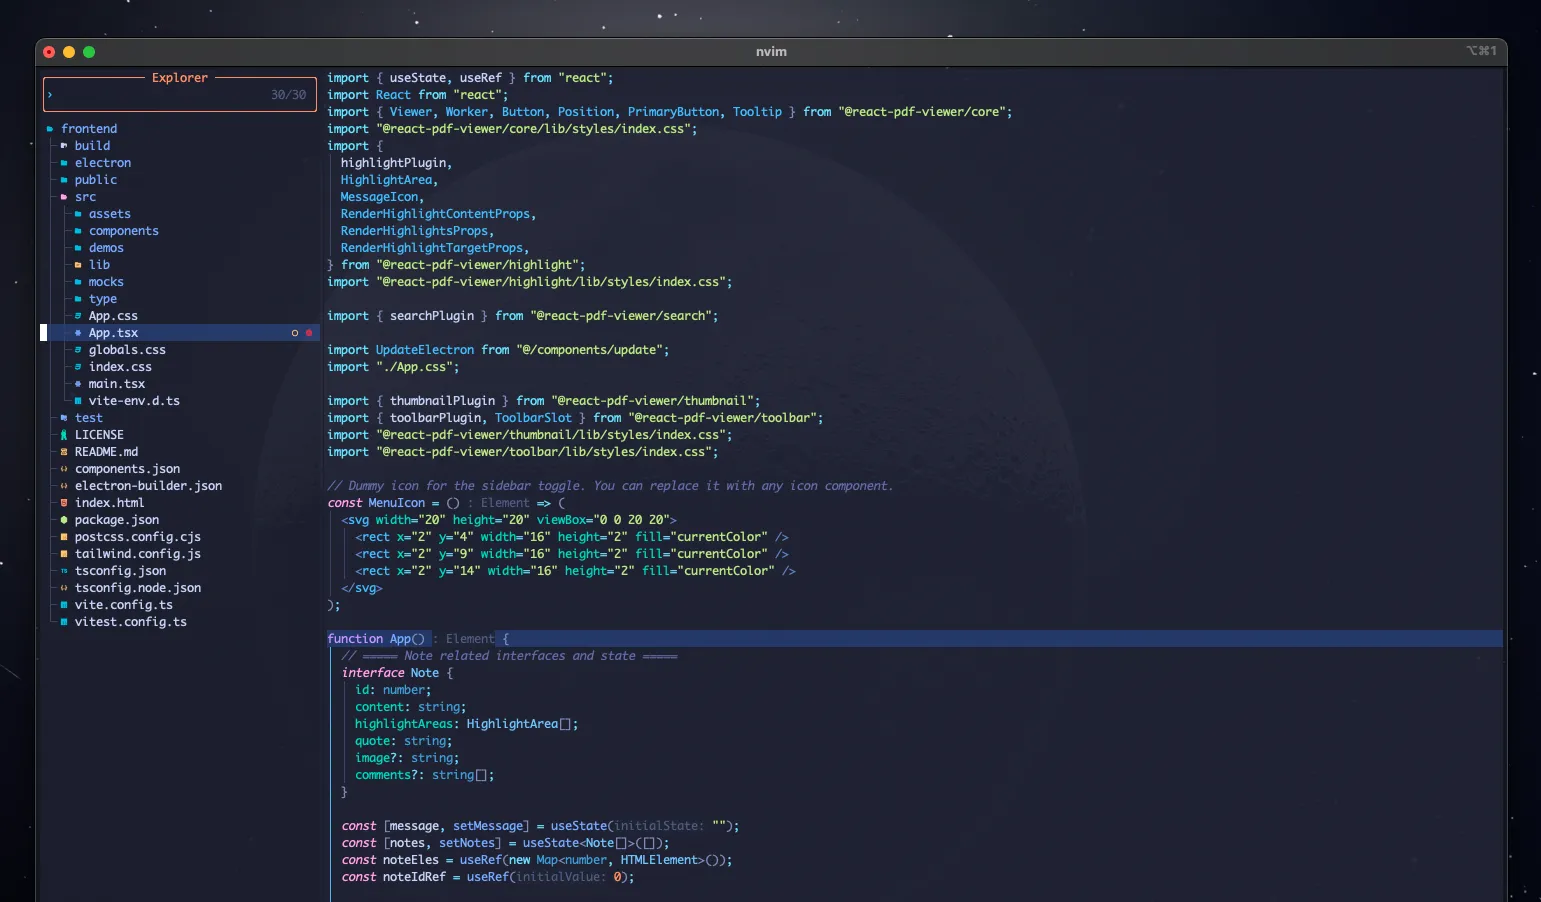Click the modified circle indicator on App.tsx
Viewport: 1541px width, 902px height.
click(x=295, y=333)
